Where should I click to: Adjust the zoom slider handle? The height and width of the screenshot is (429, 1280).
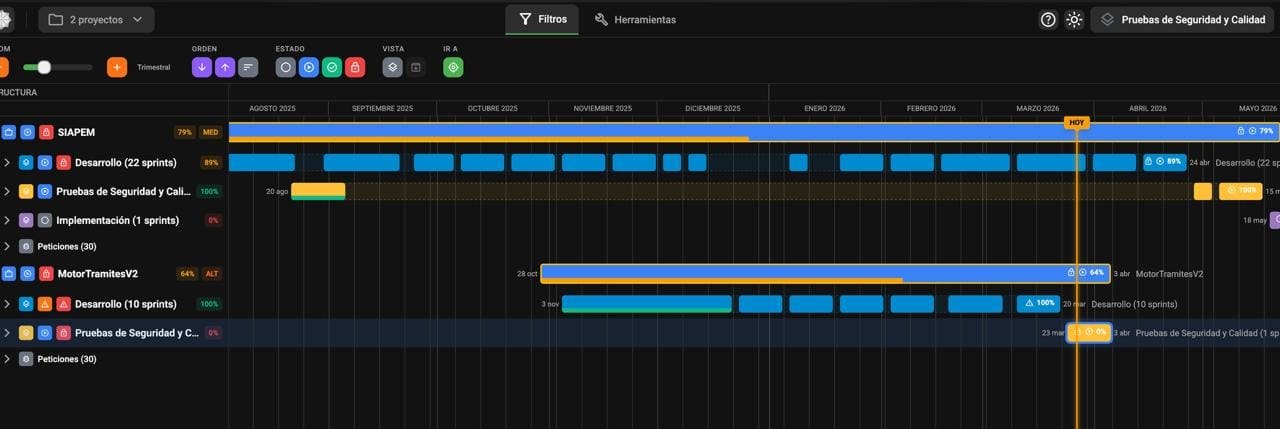[x=44, y=67]
